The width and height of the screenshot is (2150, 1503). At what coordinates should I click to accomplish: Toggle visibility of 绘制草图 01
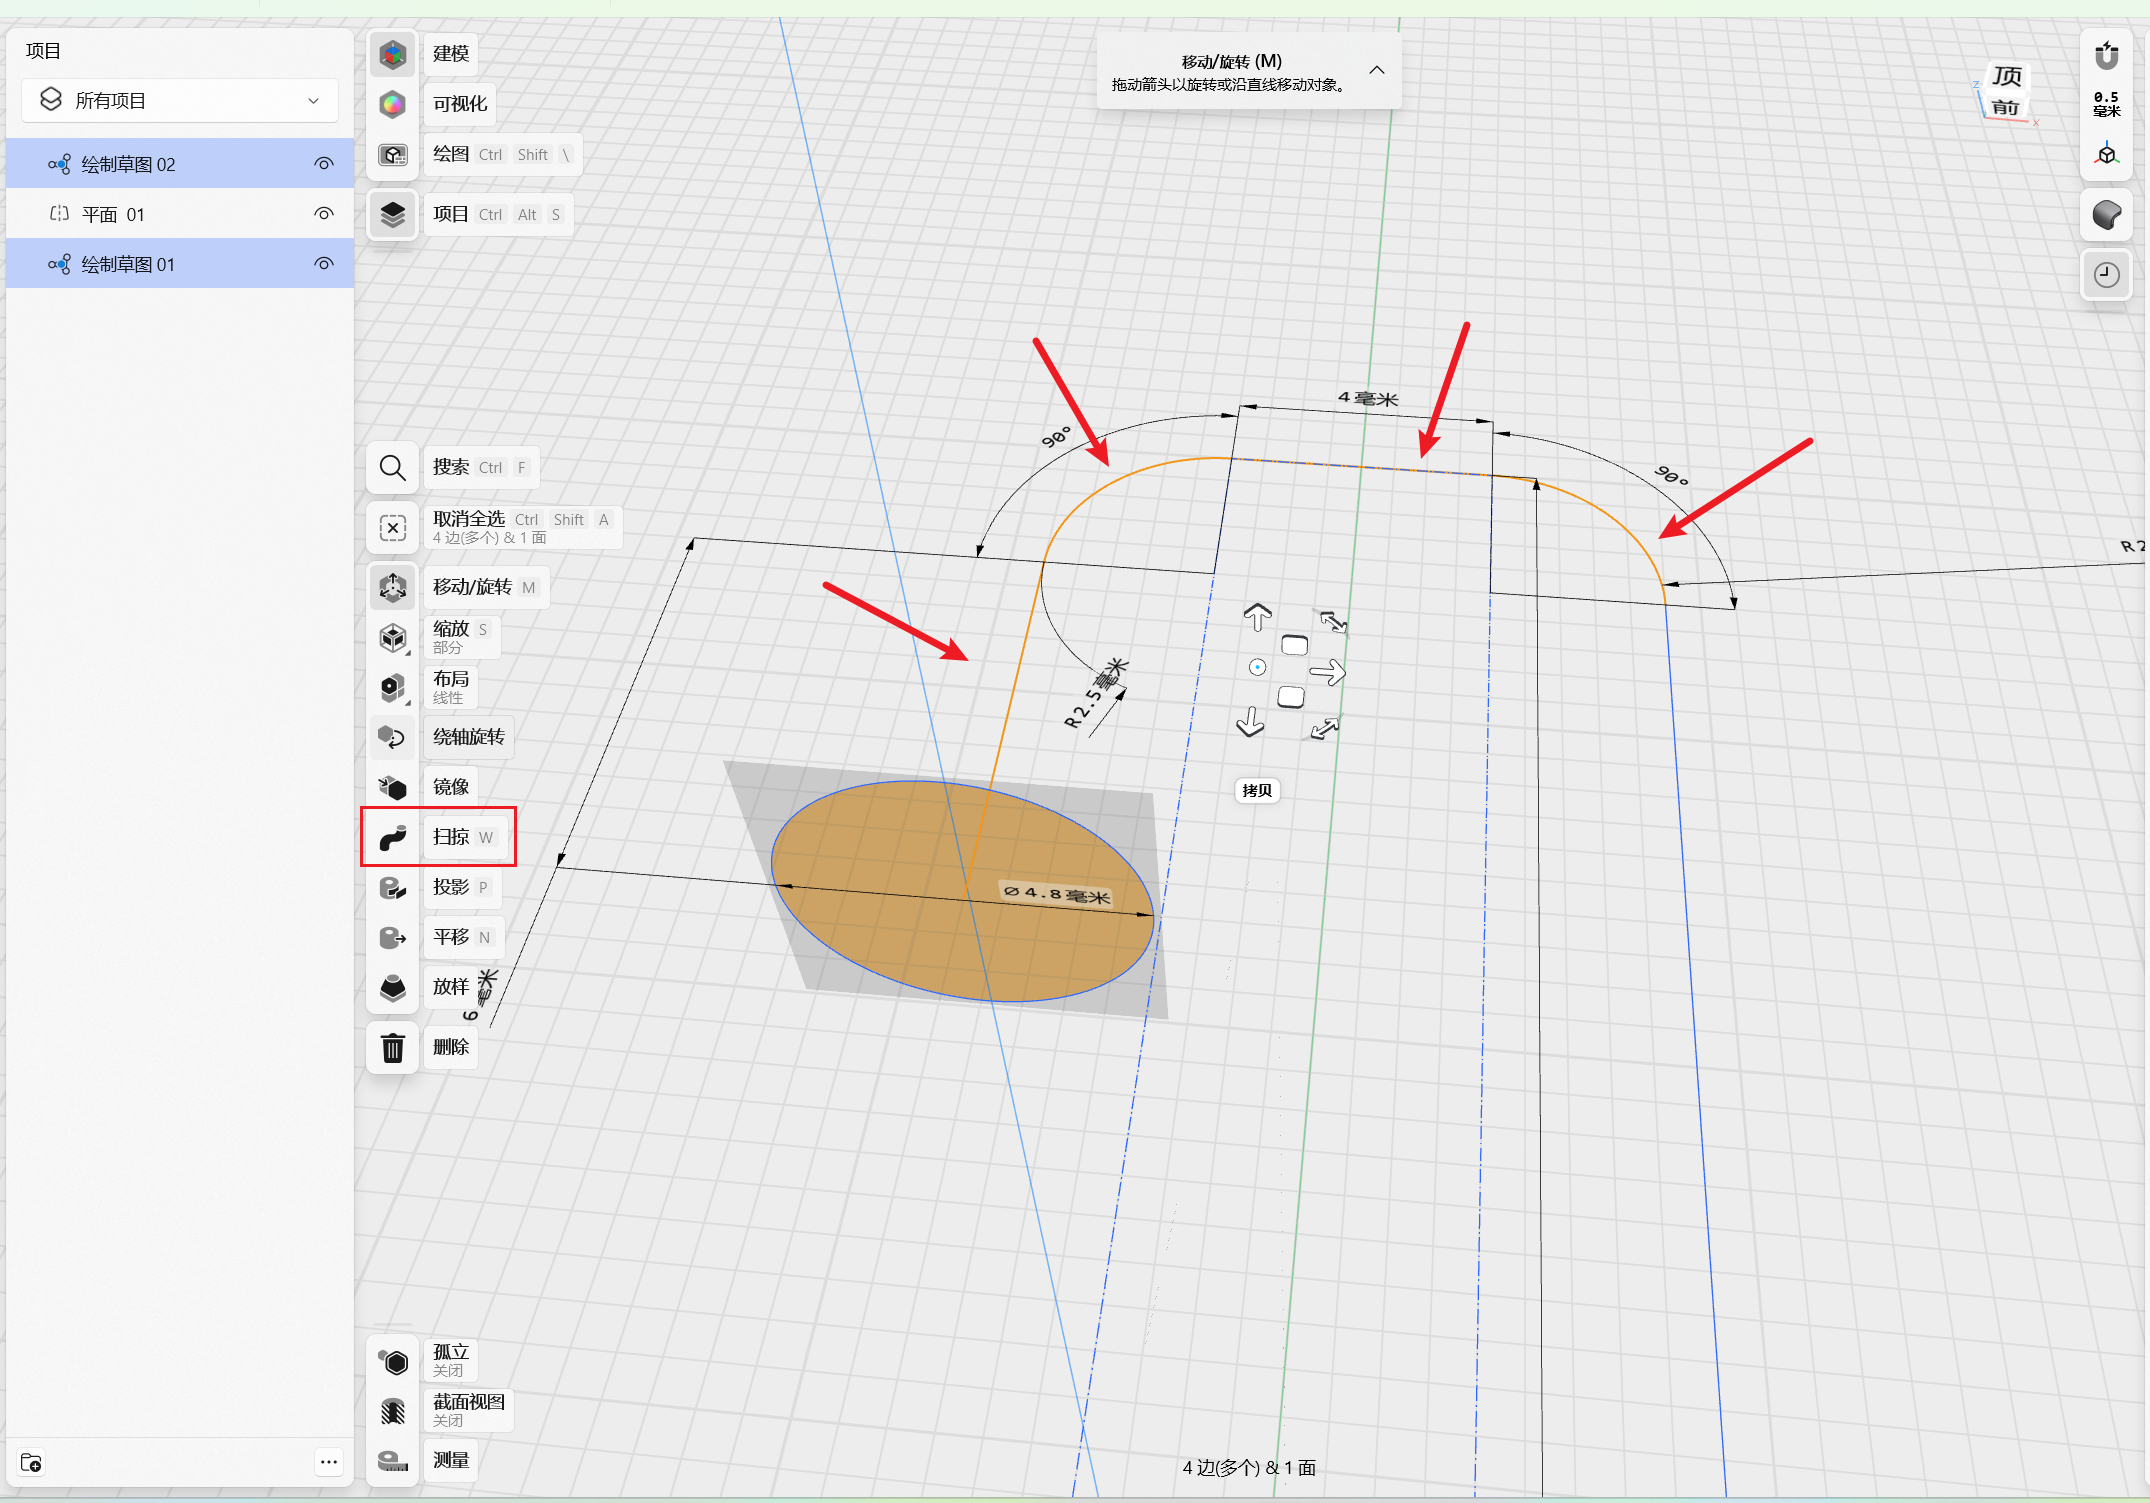click(323, 264)
